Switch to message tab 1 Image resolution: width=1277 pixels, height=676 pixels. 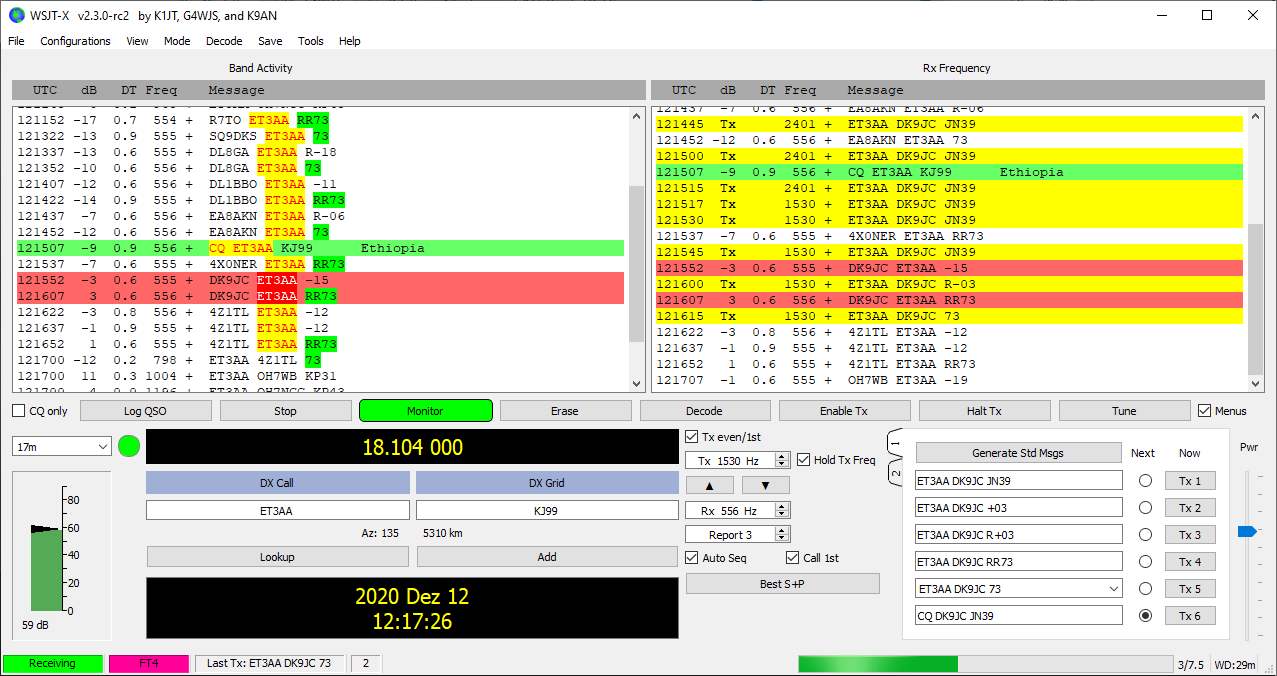tap(897, 445)
